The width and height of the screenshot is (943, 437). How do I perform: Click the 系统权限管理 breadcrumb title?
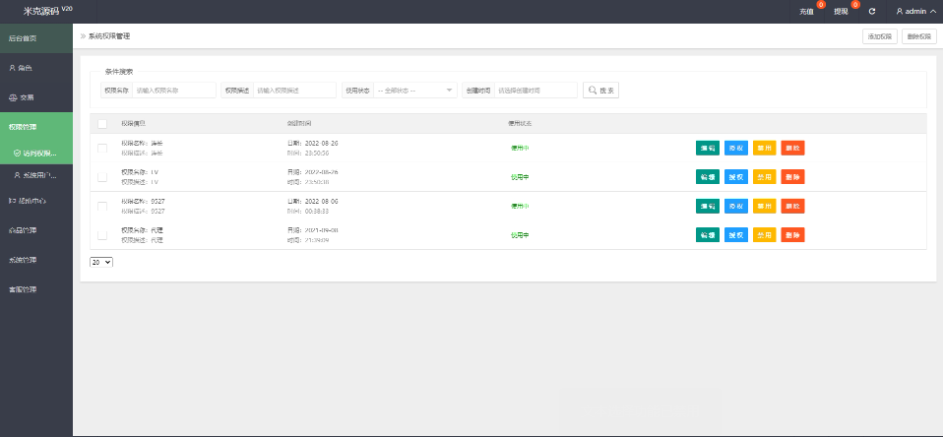coord(109,36)
